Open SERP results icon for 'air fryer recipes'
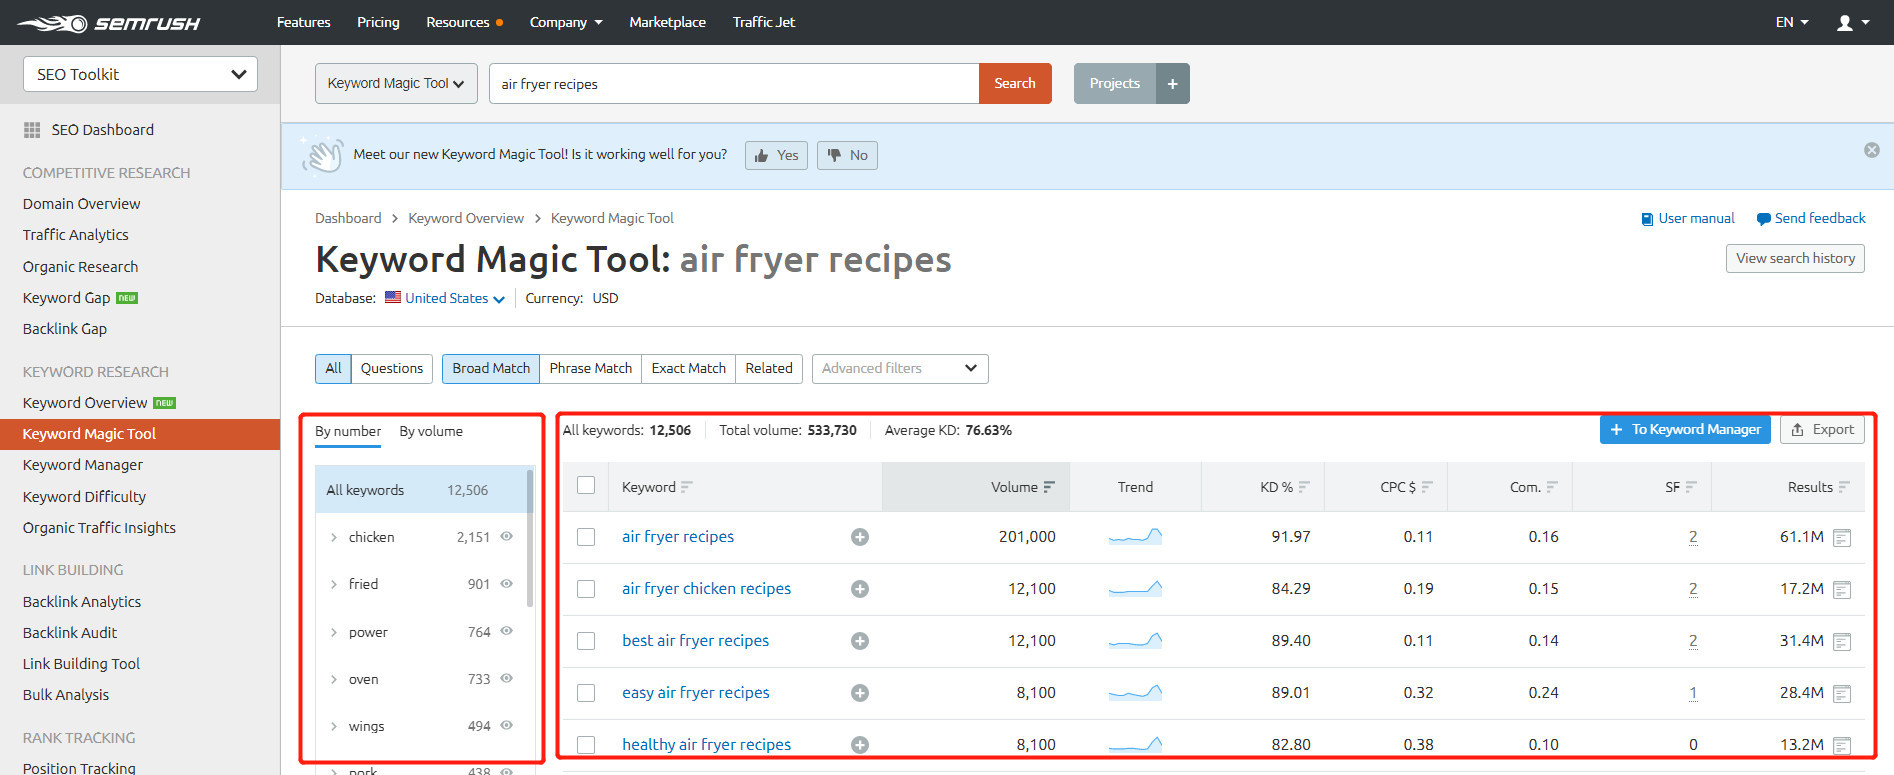Screen dimensions: 1894x775 pyautogui.click(x=1842, y=538)
